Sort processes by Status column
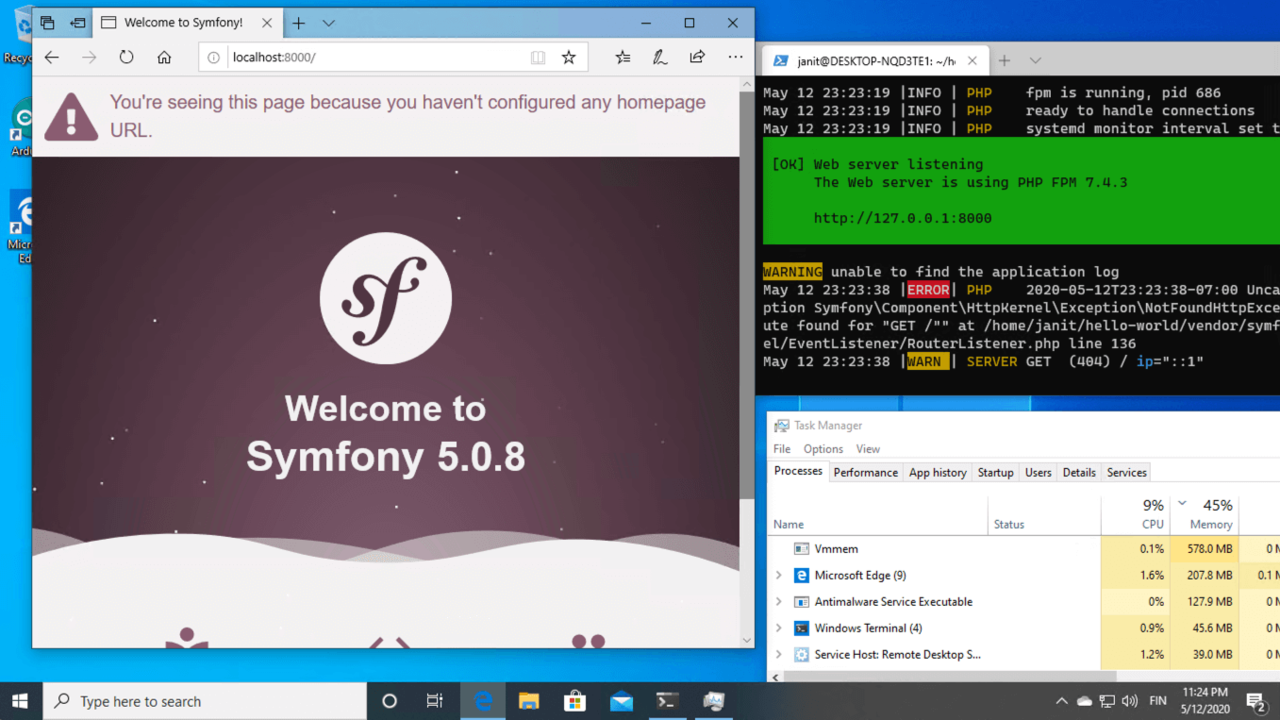Screen dimensions: 1280x720 coord(1044,515)
